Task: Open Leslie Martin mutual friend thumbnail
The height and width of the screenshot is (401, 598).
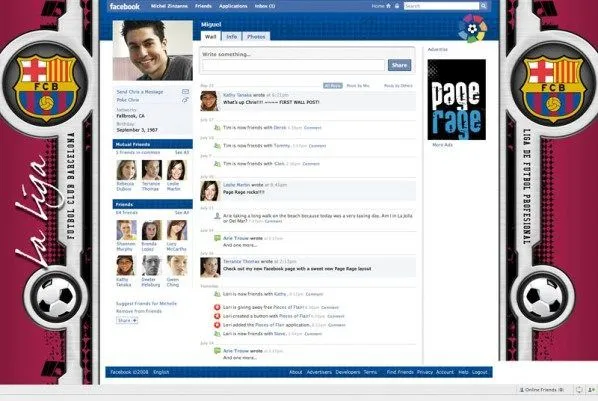Action: (177, 170)
